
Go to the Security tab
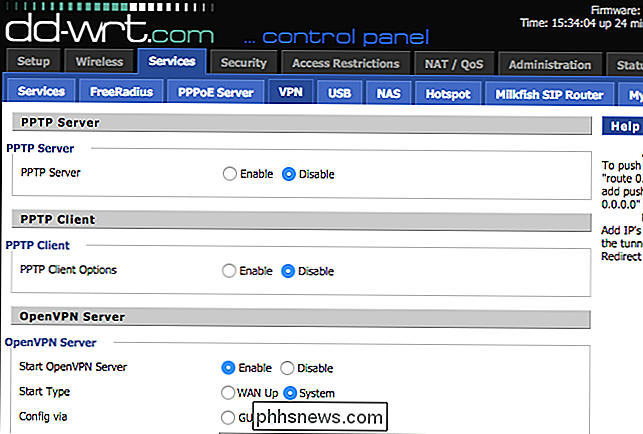(x=244, y=63)
